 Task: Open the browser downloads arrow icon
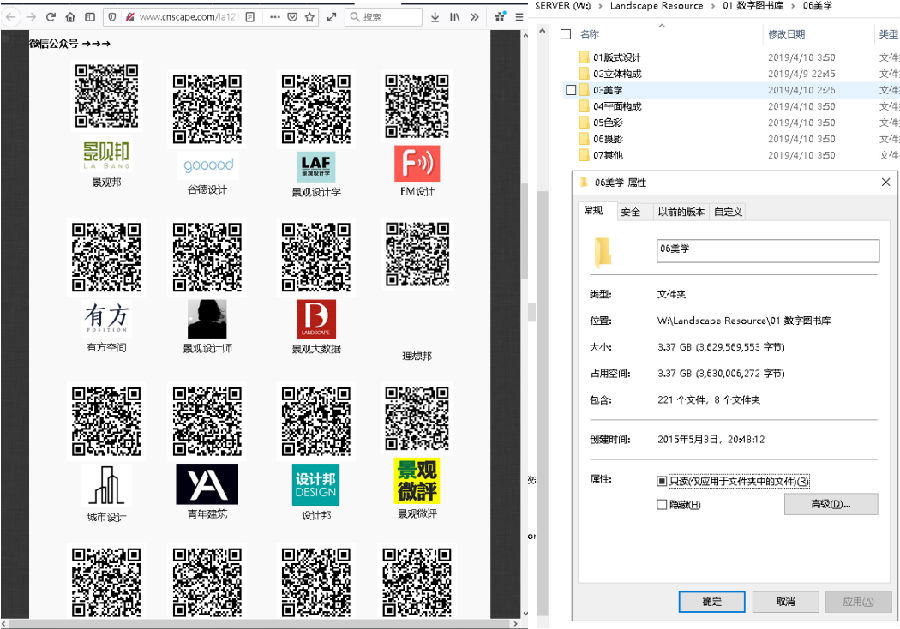435,17
